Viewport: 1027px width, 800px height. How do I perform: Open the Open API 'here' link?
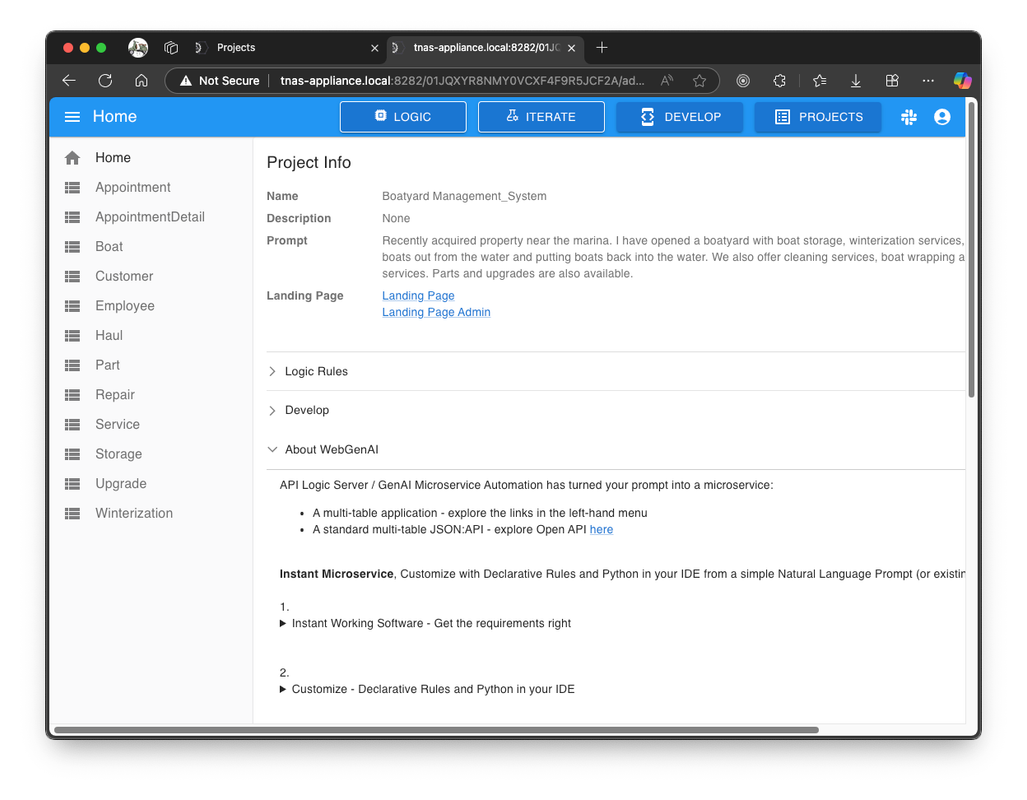[x=601, y=529]
